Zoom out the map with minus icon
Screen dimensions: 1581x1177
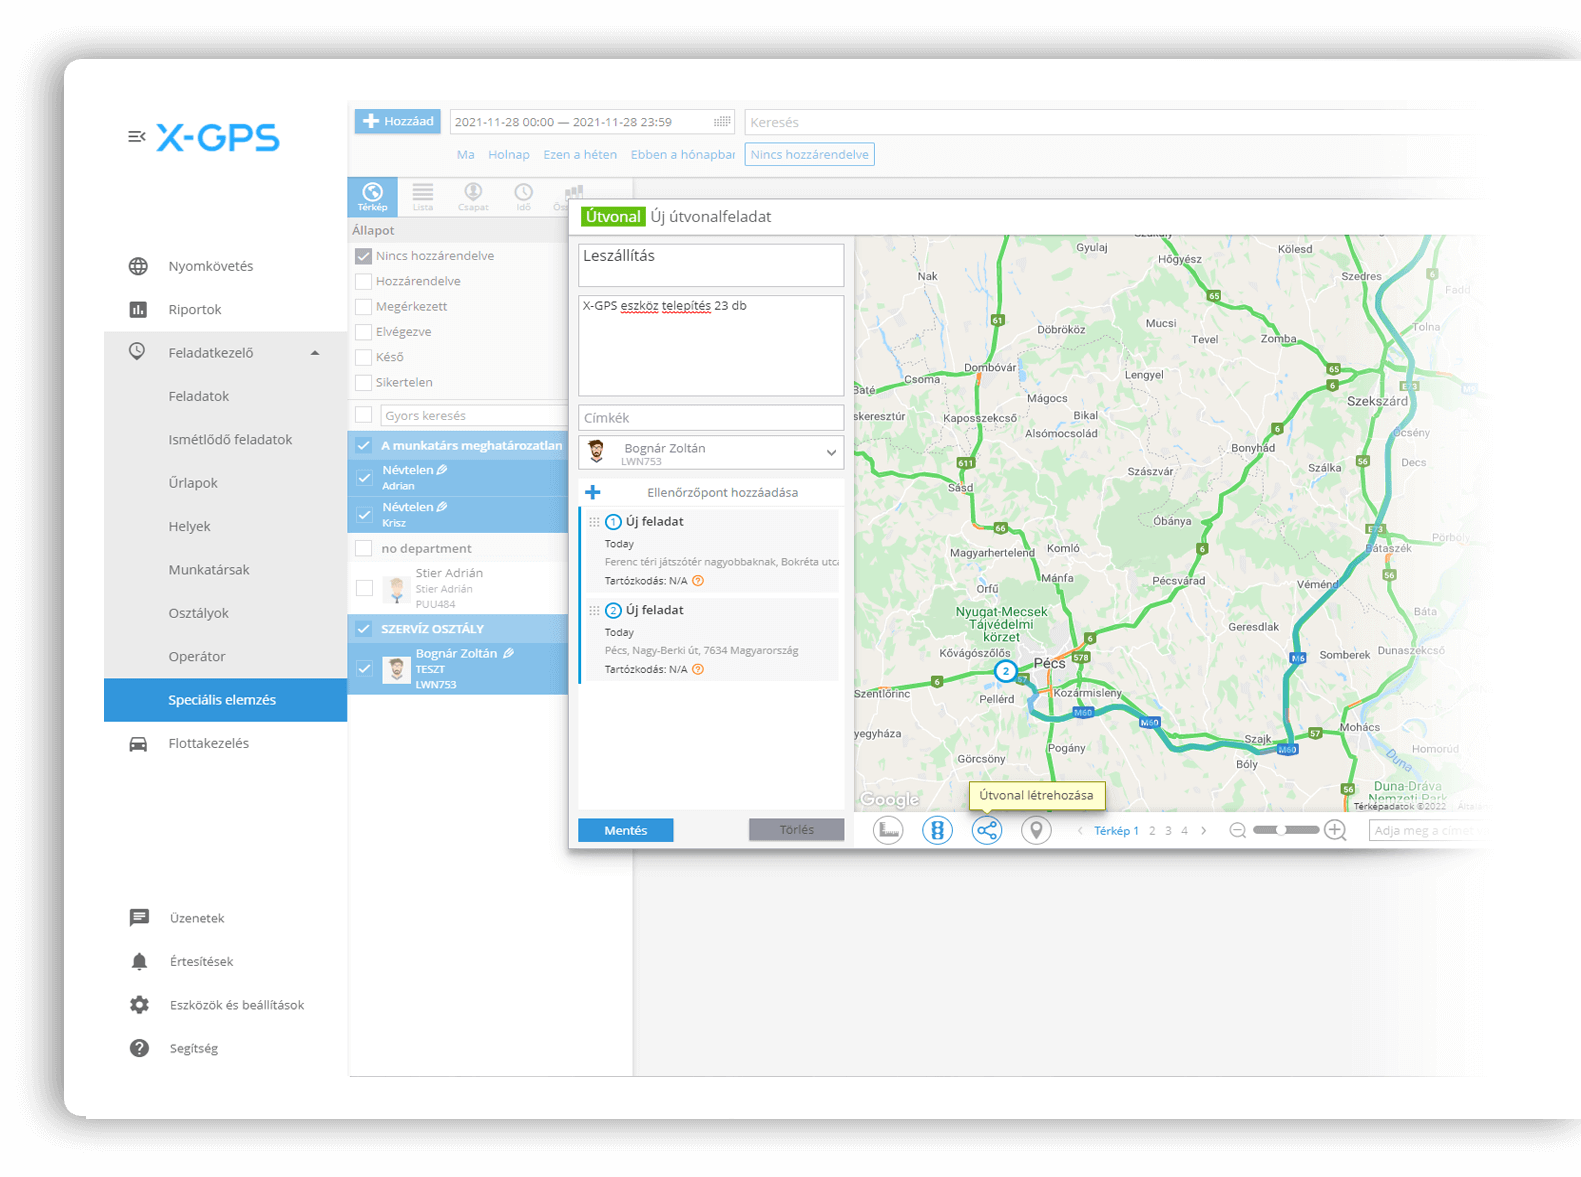1237,830
